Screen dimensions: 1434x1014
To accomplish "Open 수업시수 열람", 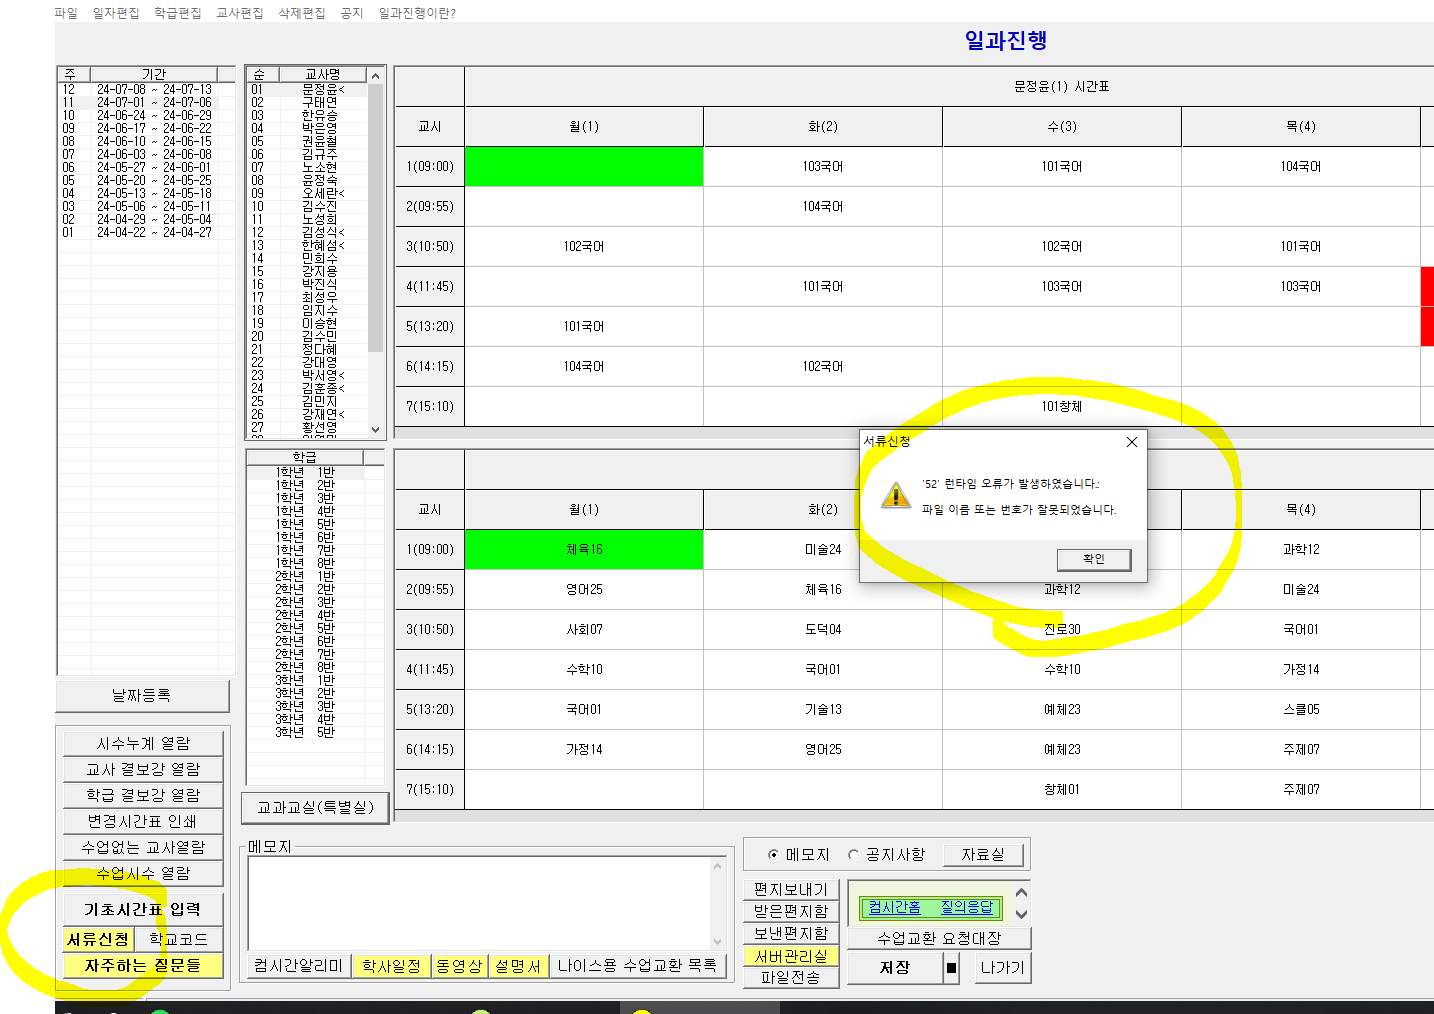I will (143, 873).
